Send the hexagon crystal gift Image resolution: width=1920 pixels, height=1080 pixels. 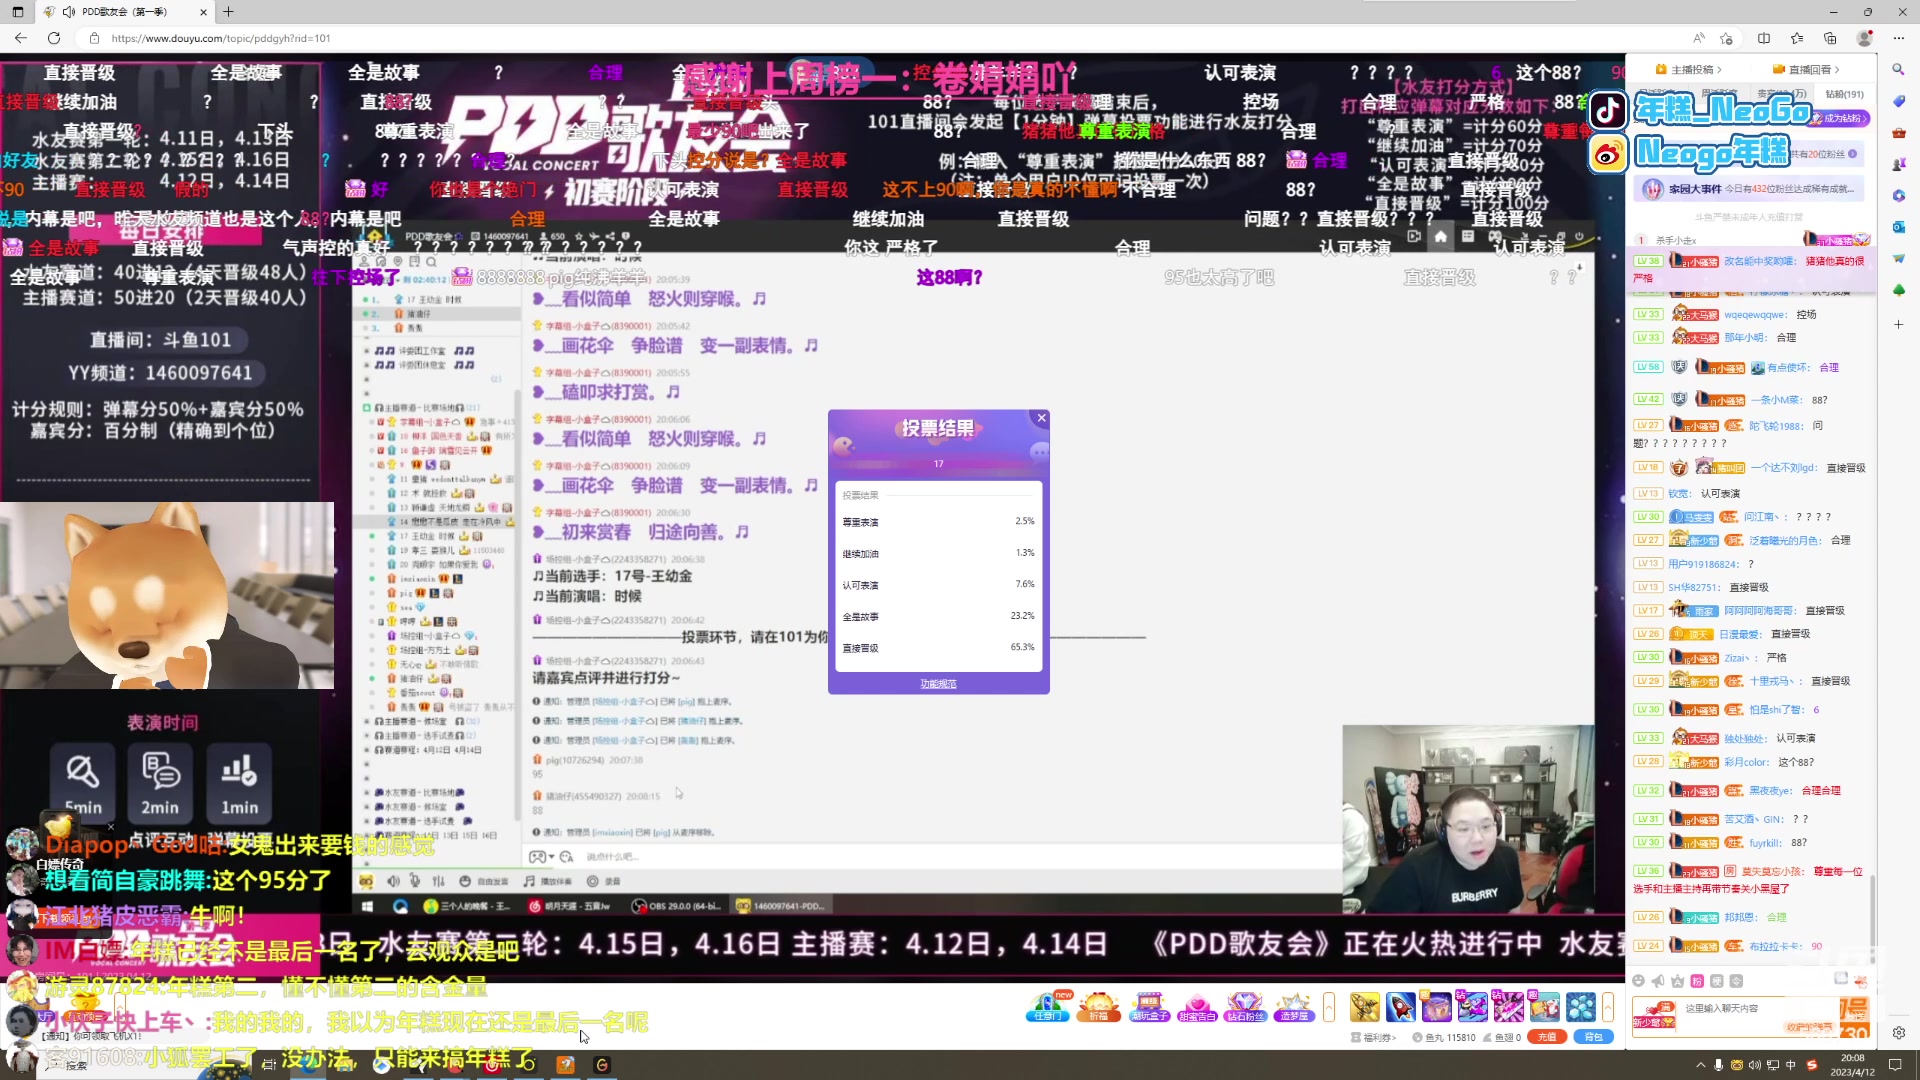click(x=1581, y=1007)
